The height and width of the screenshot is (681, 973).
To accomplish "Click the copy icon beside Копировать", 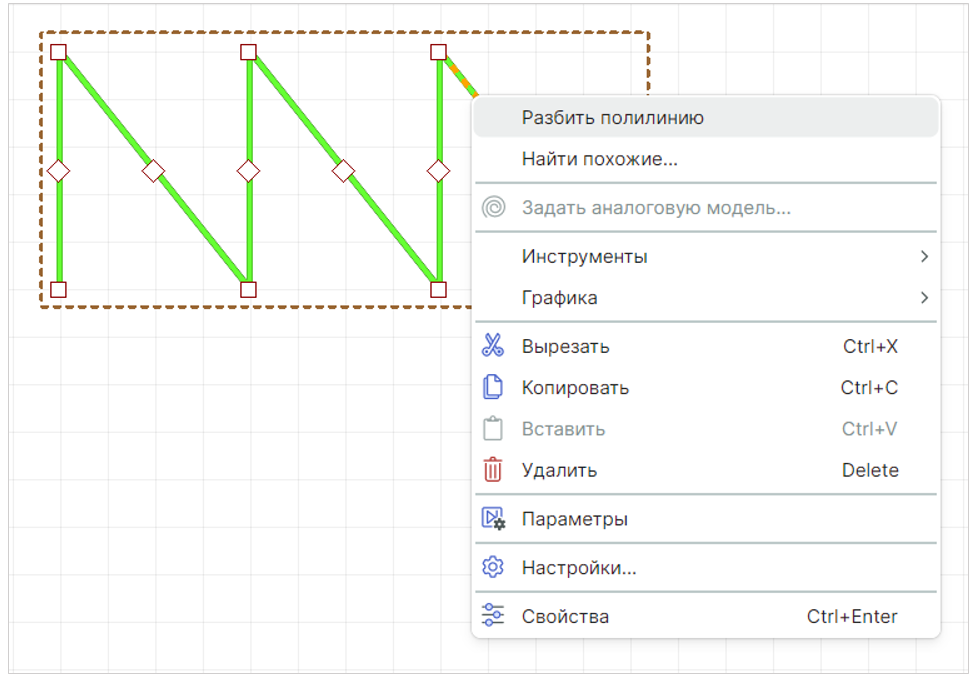I will (492, 388).
